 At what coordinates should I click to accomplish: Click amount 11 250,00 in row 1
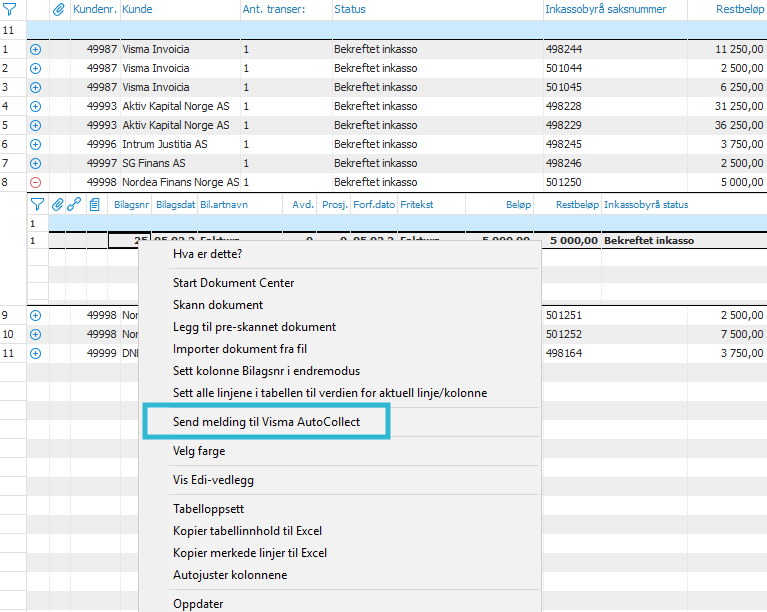pyautogui.click(x=739, y=49)
